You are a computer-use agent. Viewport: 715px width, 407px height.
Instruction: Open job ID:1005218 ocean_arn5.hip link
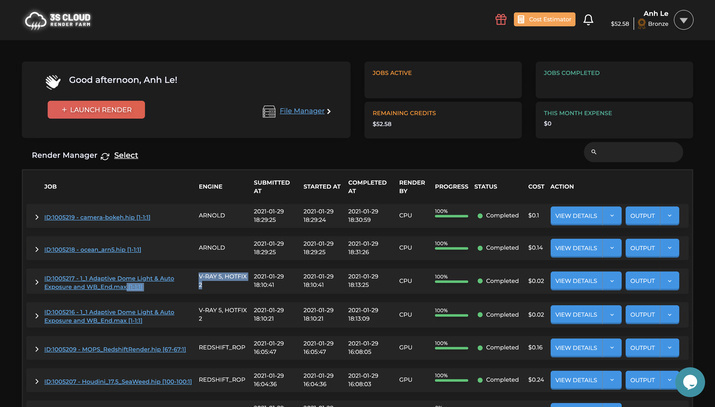tap(93, 250)
